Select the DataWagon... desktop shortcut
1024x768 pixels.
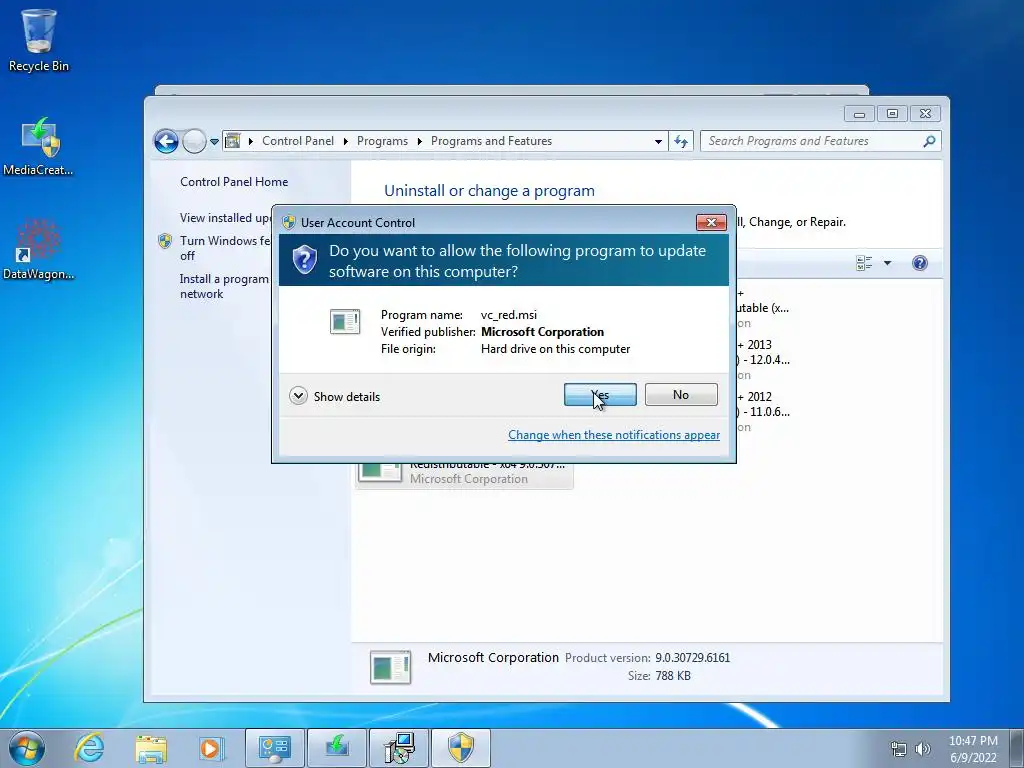pos(39,249)
